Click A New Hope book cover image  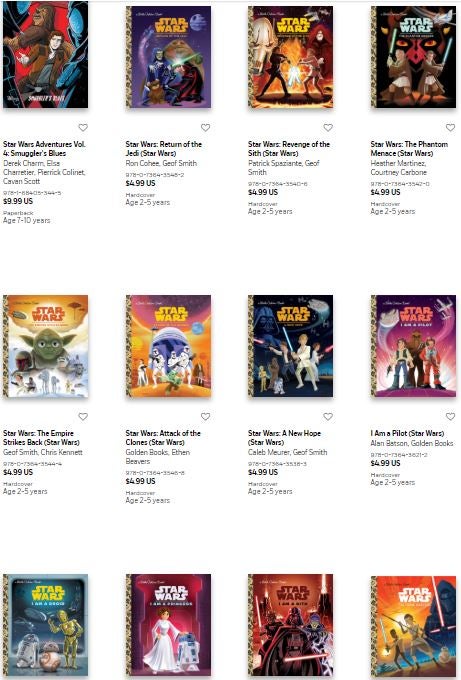(291, 346)
